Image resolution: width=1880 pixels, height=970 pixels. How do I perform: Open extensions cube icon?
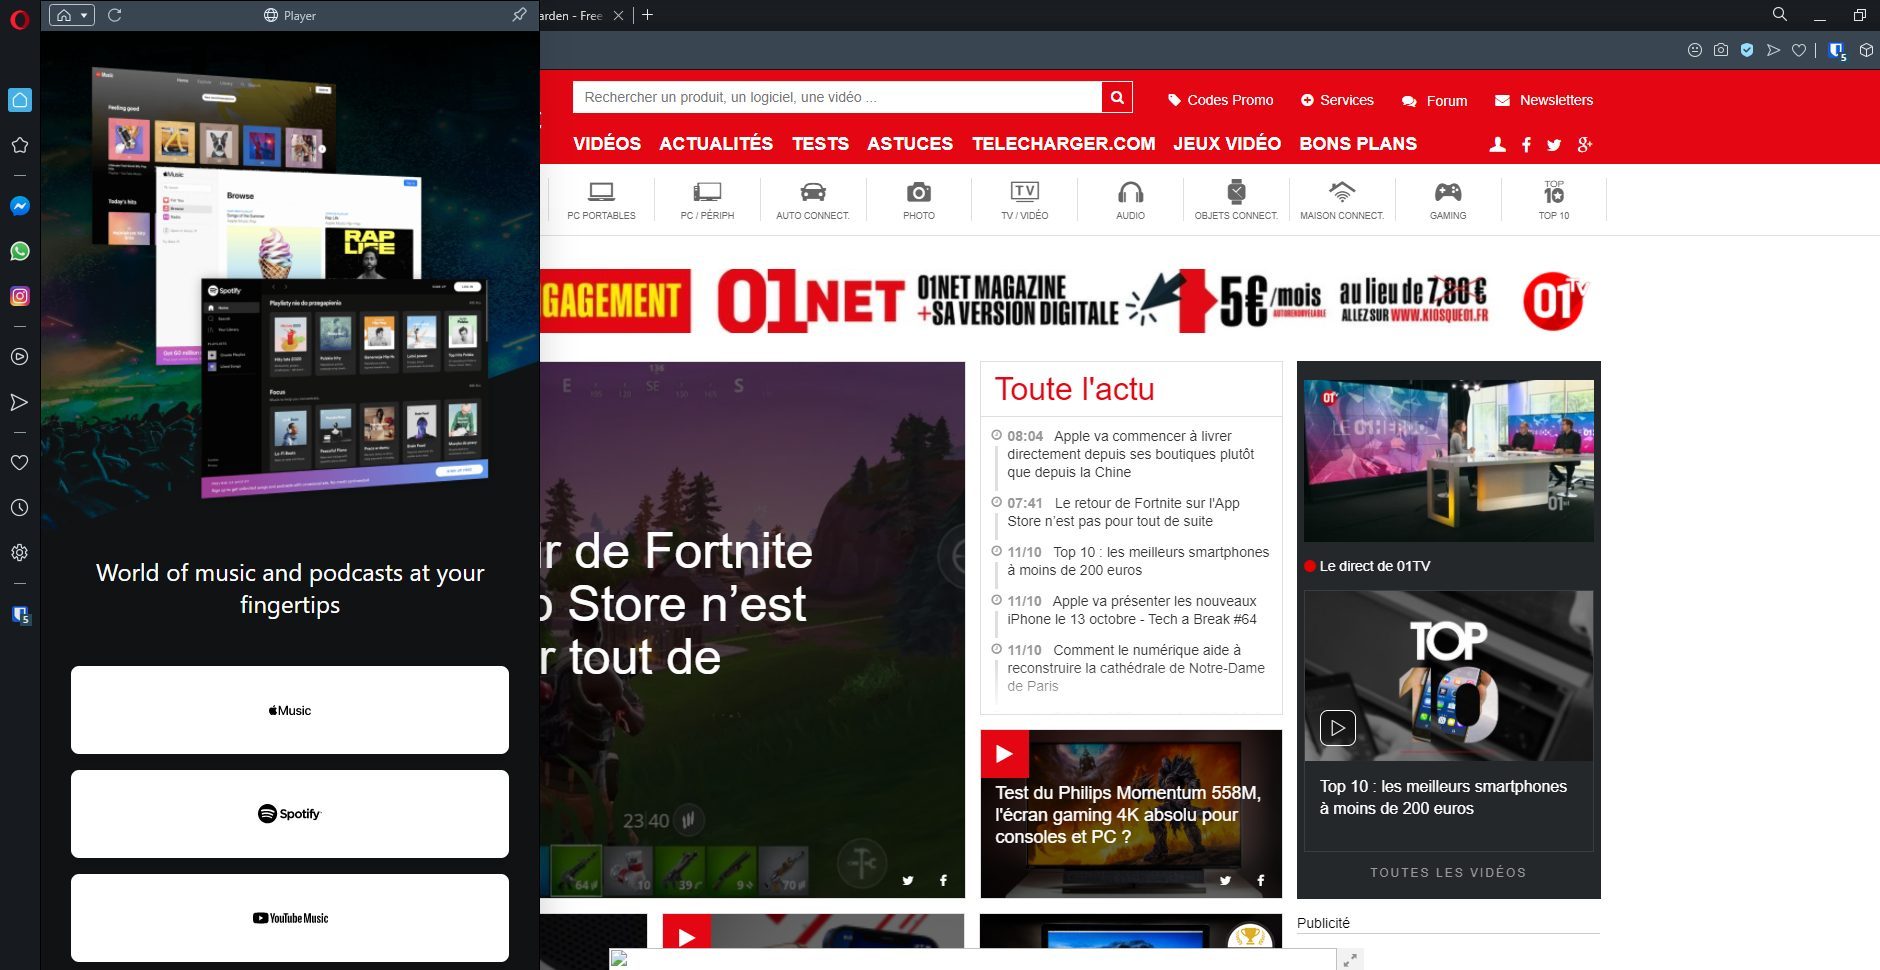click(x=1865, y=50)
